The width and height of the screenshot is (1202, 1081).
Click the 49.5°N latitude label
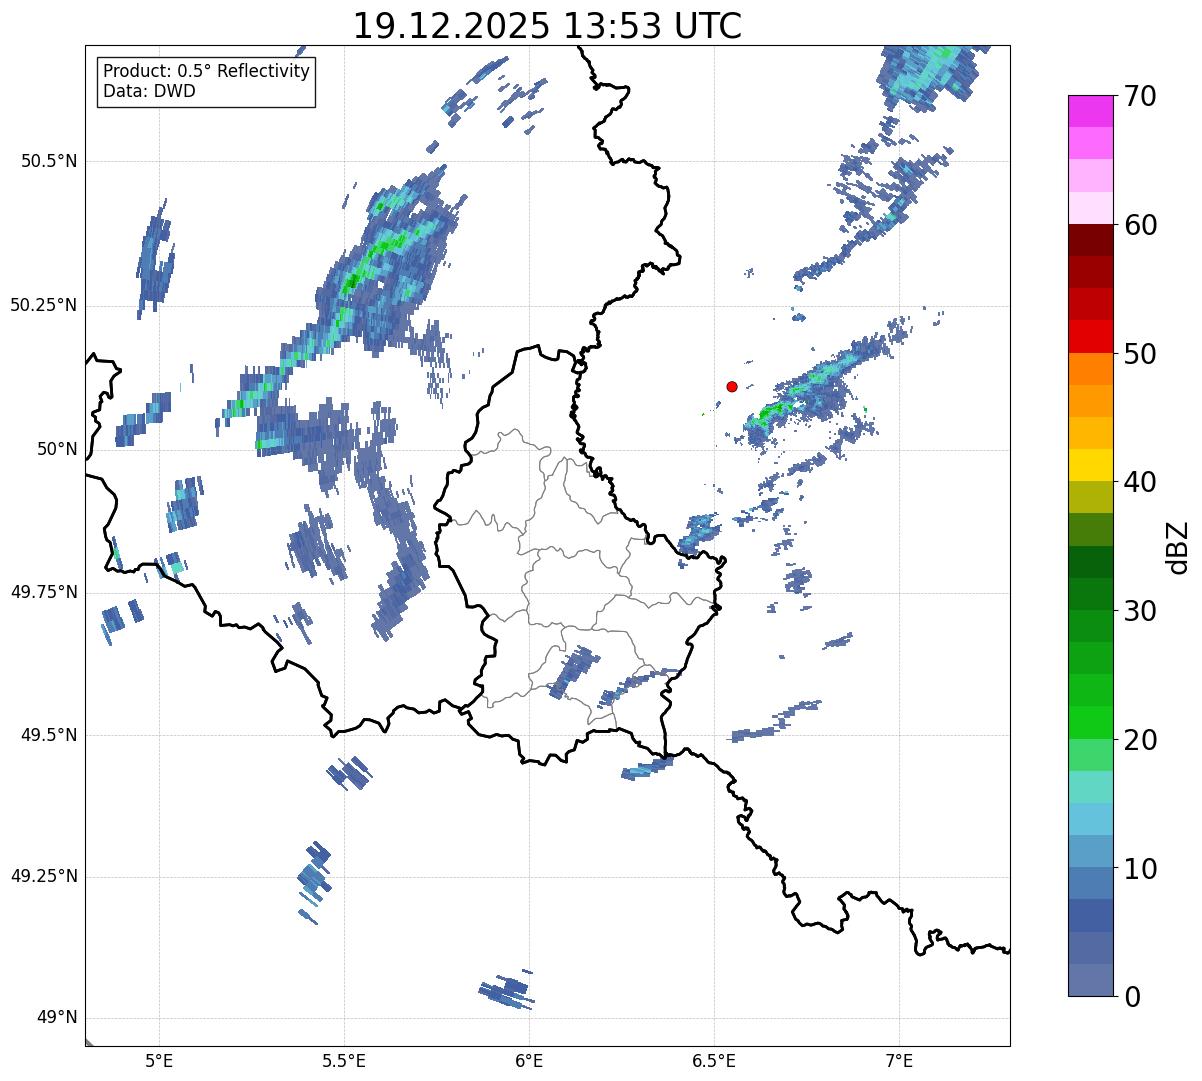50,735
